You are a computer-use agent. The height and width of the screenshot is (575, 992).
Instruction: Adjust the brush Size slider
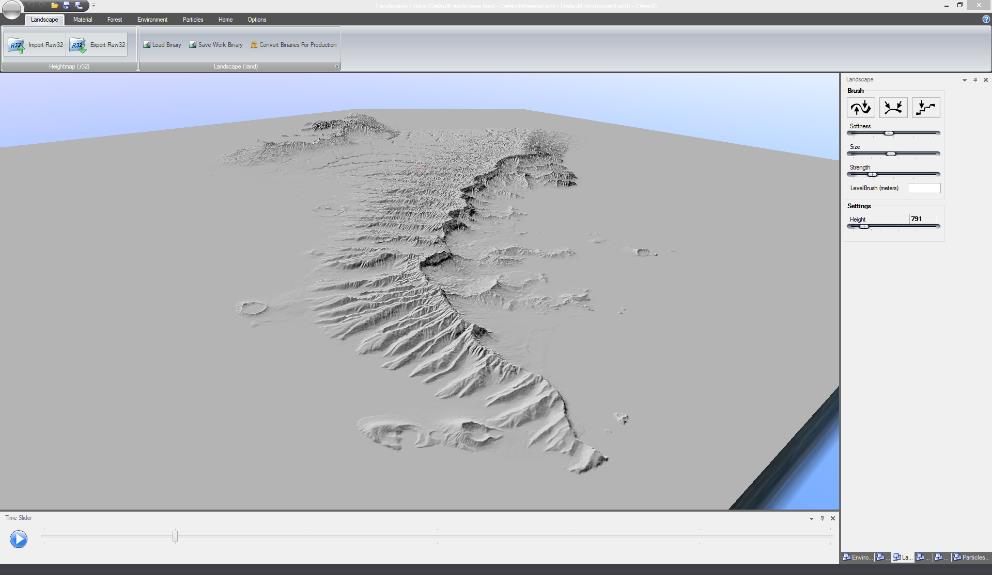[893, 154]
